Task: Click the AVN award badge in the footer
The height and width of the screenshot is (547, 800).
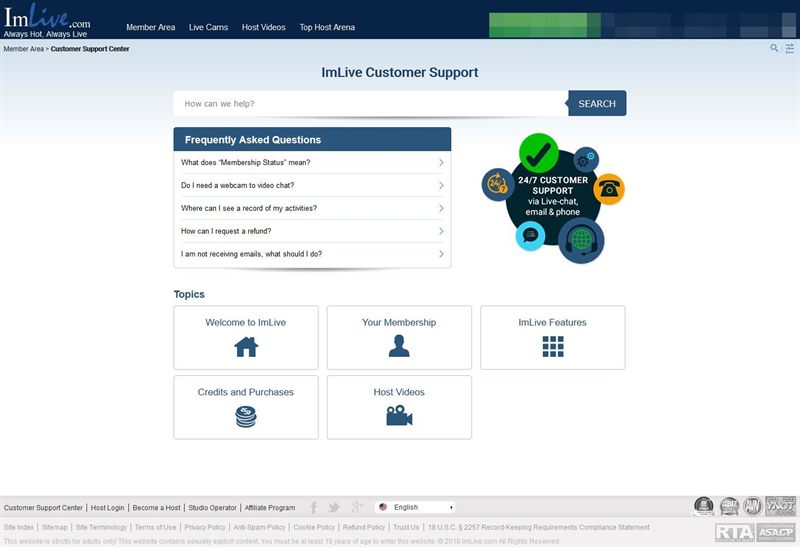Action: (753, 506)
